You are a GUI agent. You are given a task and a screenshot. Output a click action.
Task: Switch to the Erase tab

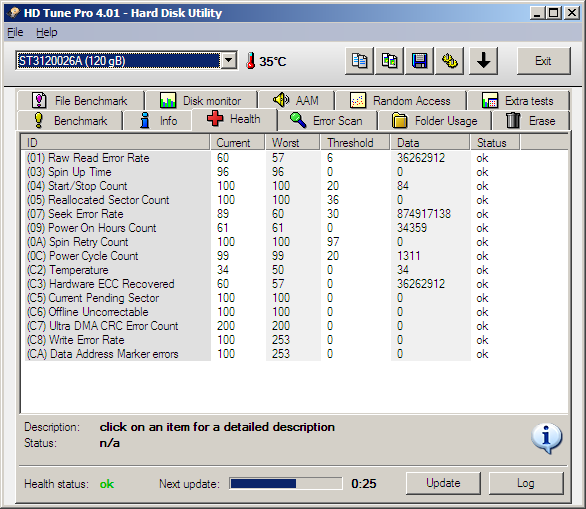coord(531,121)
